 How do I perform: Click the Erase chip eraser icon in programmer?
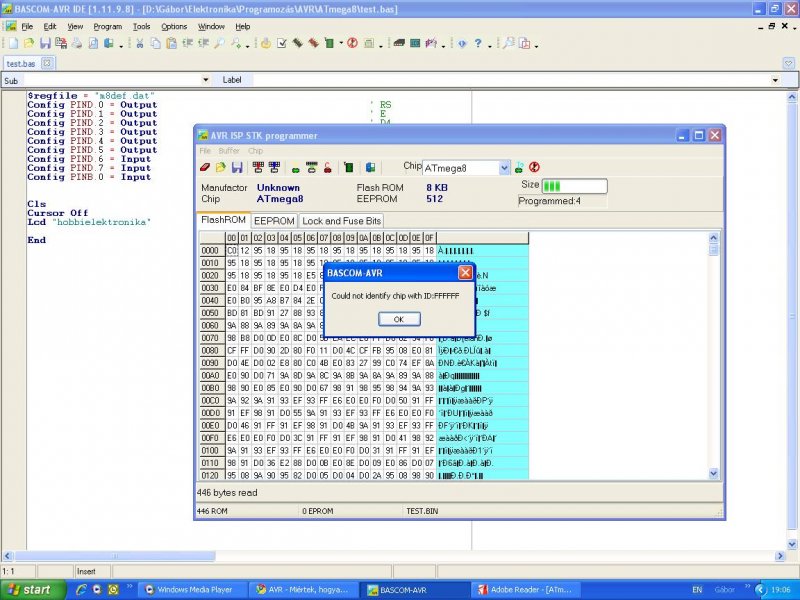[205, 167]
